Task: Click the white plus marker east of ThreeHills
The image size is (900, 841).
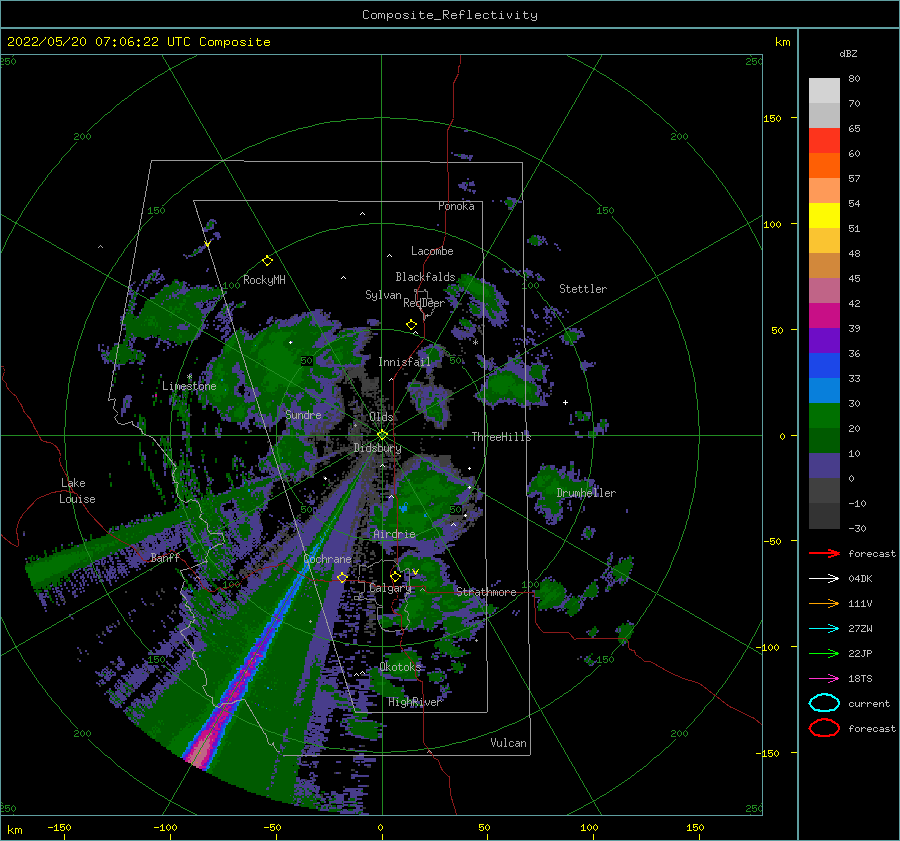Action: pyautogui.click(x=565, y=402)
